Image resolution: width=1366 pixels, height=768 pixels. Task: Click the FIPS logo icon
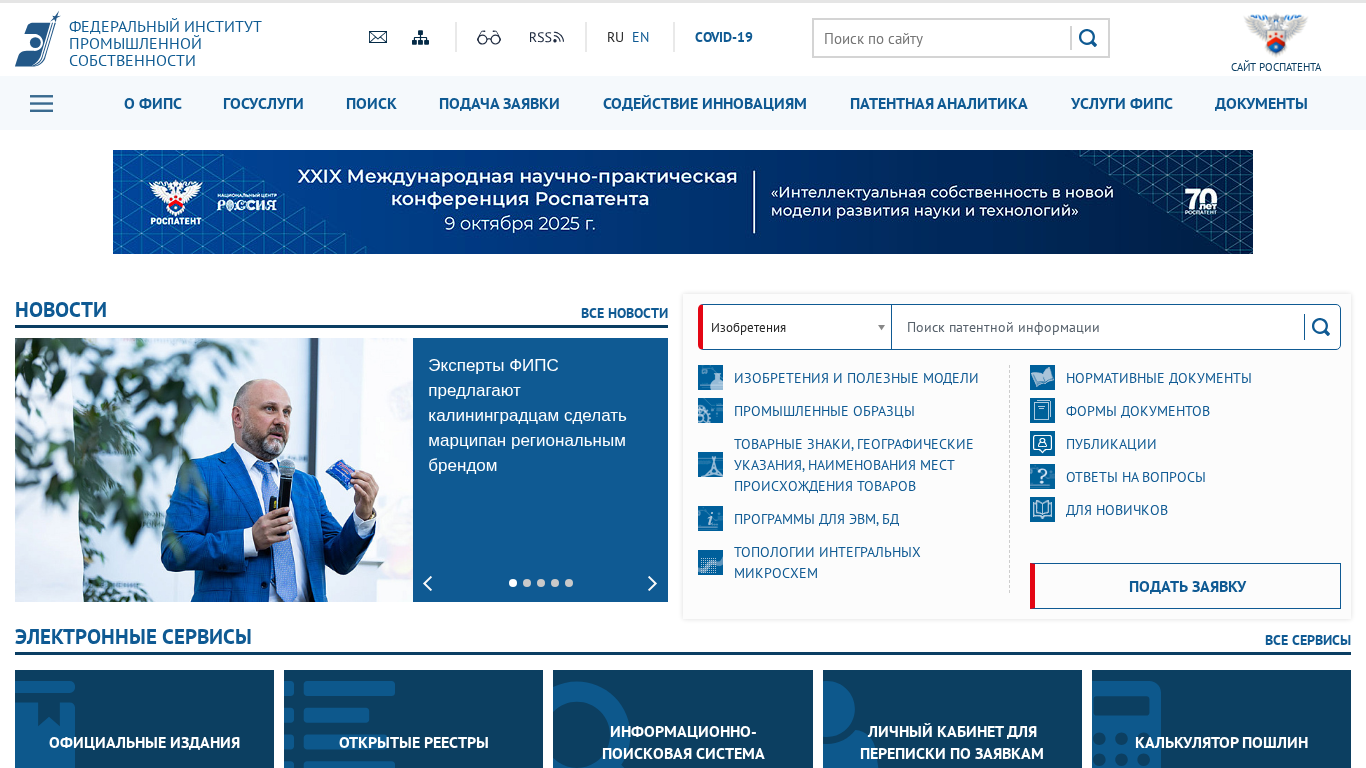[37, 40]
